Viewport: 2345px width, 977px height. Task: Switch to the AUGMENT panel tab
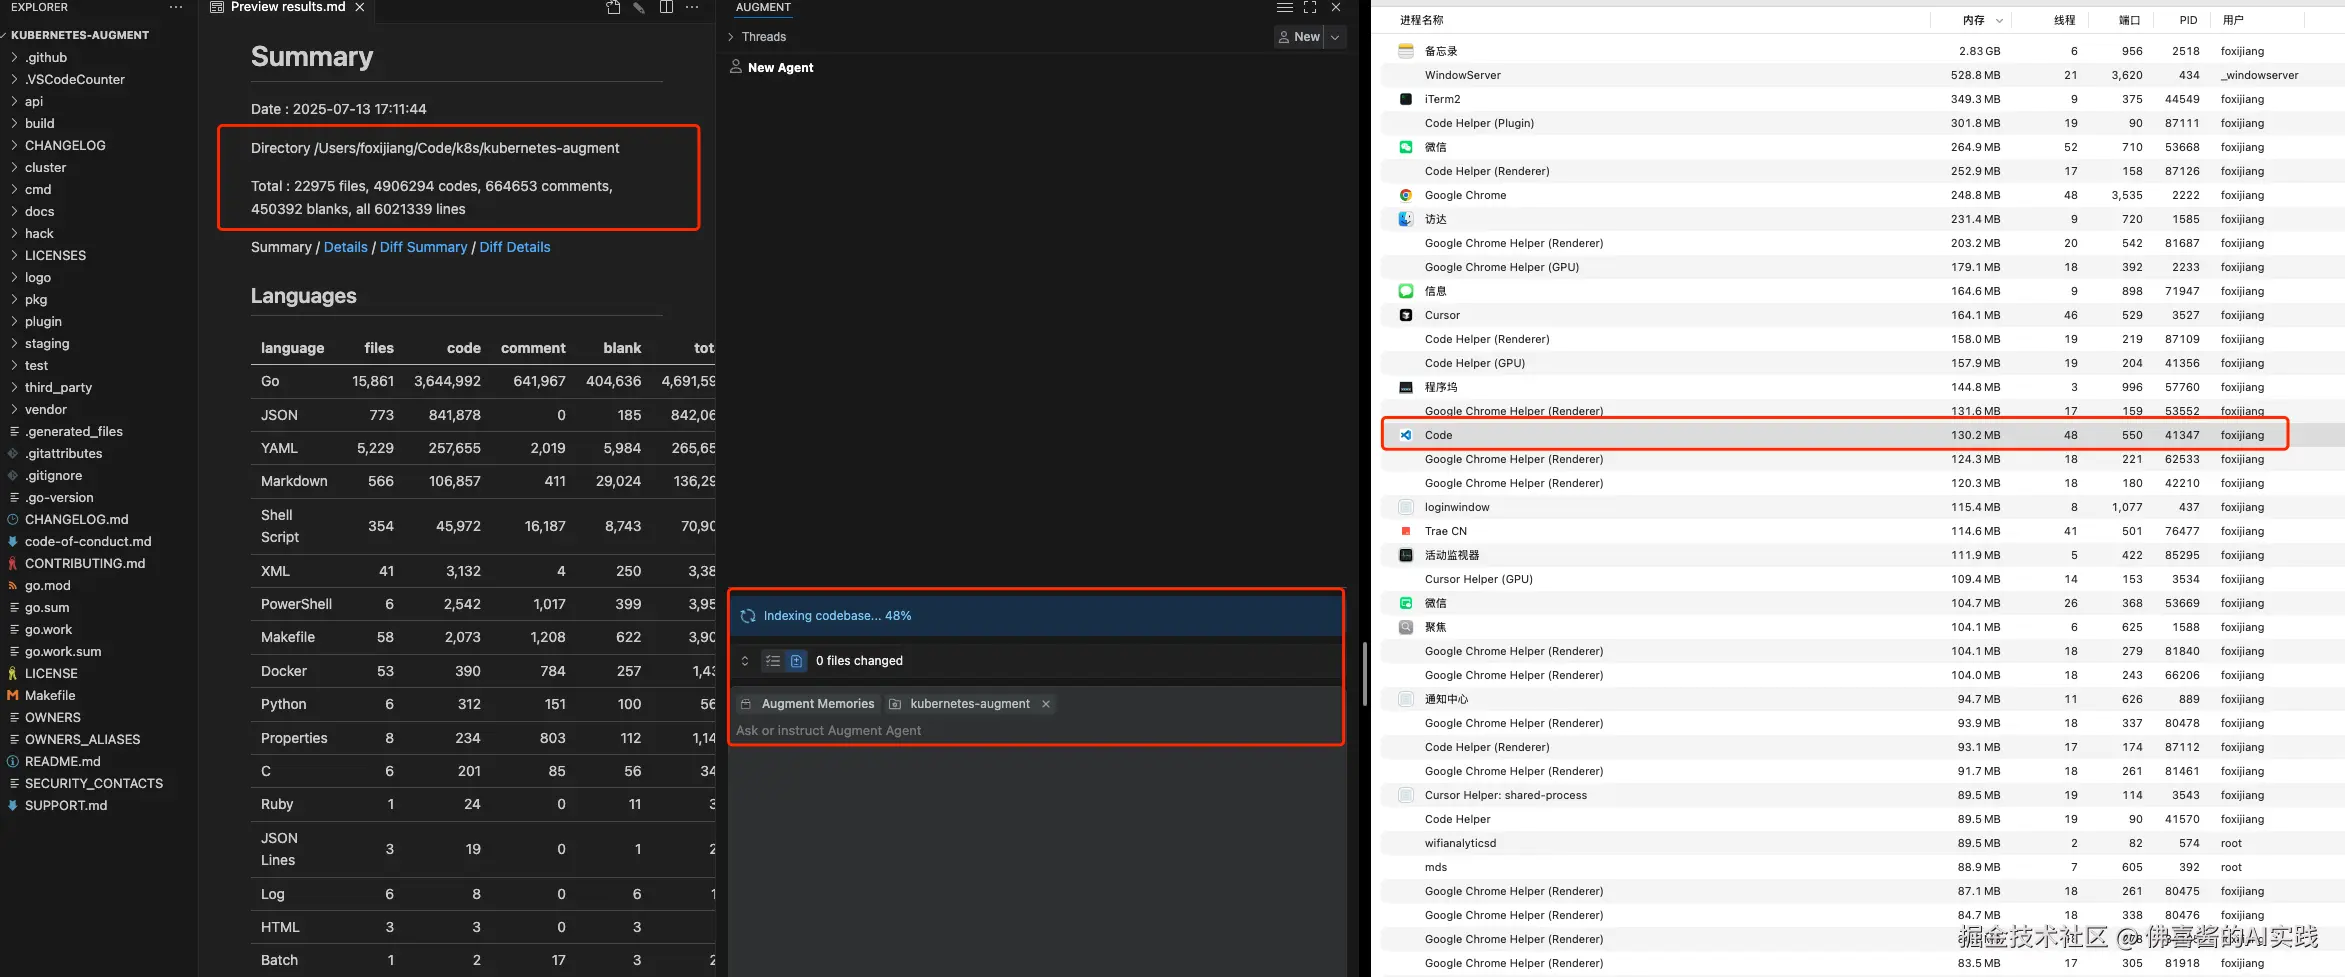pyautogui.click(x=763, y=7)
